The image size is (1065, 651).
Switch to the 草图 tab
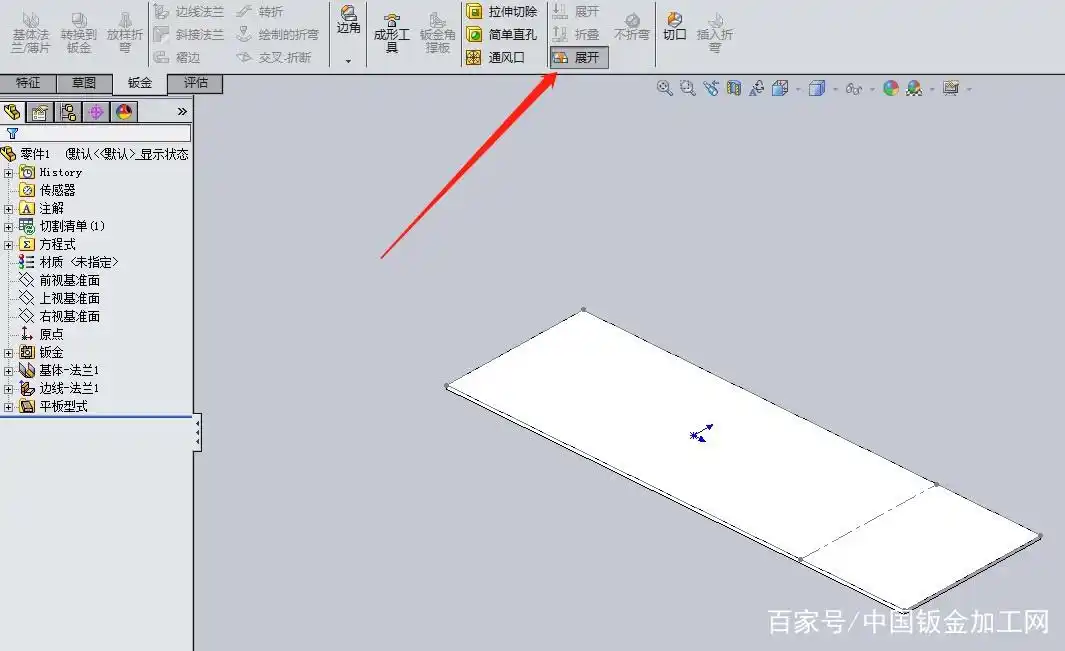pos(84,83)
